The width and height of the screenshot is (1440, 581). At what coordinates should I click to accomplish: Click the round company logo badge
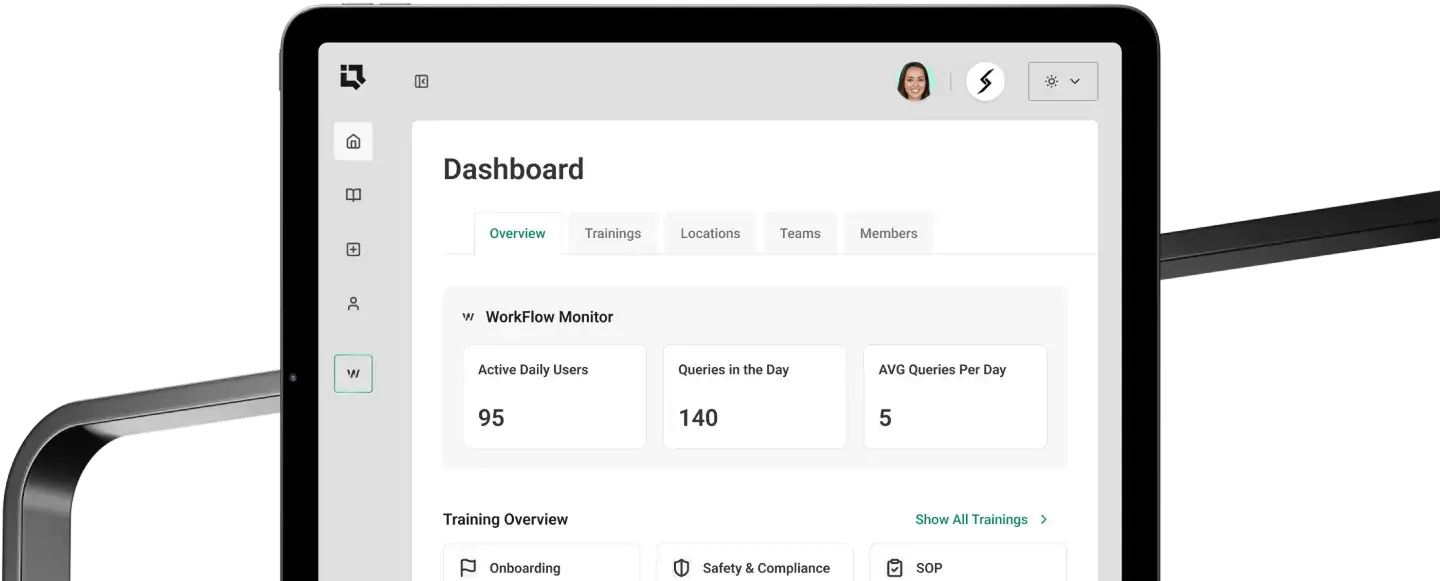pyautogui.click(x=985, y=82)
